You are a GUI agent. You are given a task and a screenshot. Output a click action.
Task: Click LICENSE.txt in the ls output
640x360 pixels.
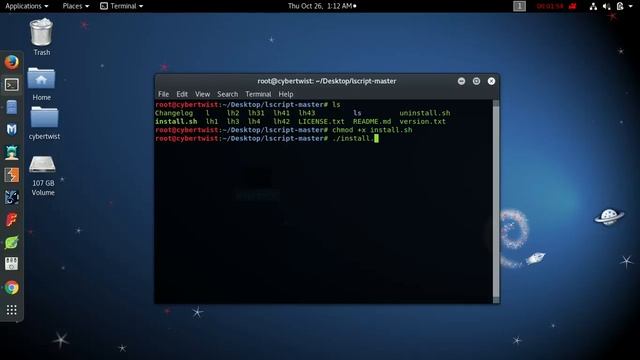pyautogui.click(x=321, y=122)
